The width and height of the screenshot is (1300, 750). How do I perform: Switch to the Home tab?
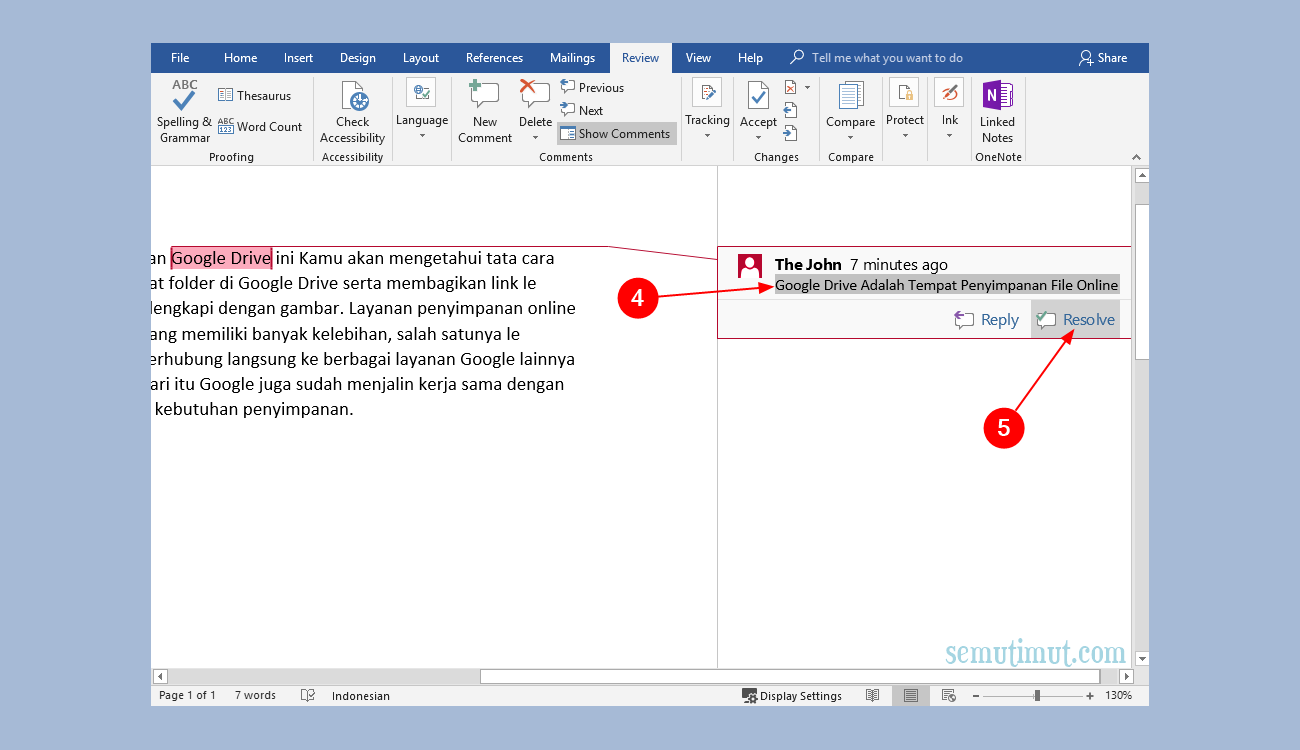pyautogui.click(x=240, y=58)
